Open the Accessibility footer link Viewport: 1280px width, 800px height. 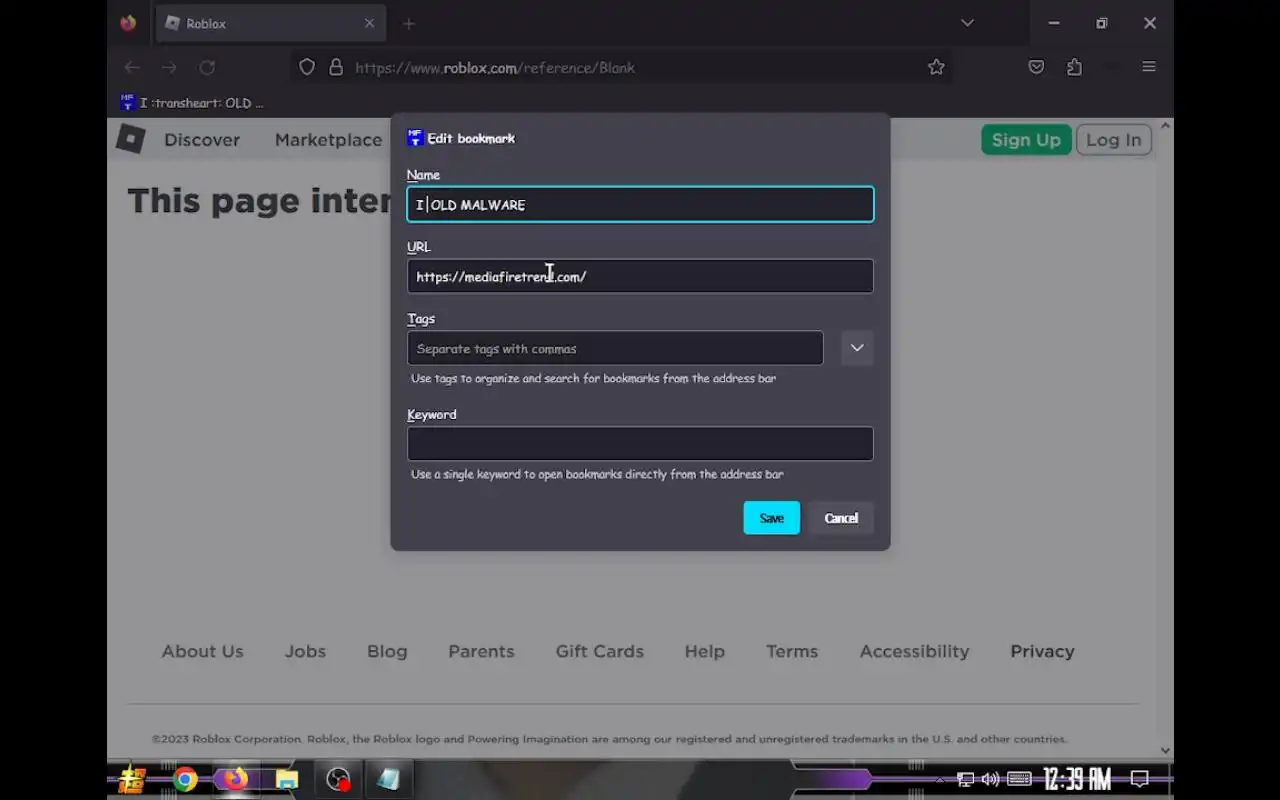[x=915, y=651]
